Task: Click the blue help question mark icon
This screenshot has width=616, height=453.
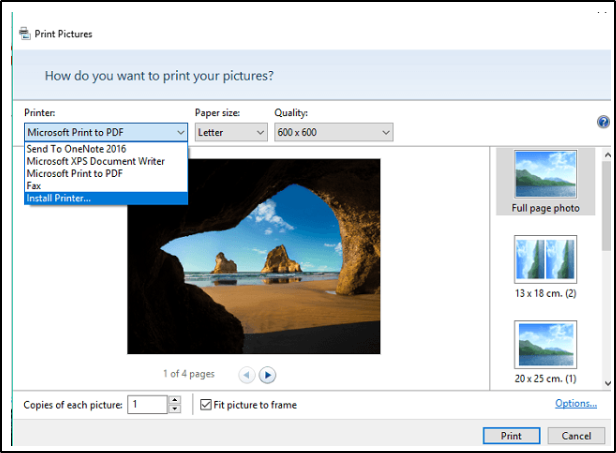Action: pyautogui.click(x=603, y=122)
